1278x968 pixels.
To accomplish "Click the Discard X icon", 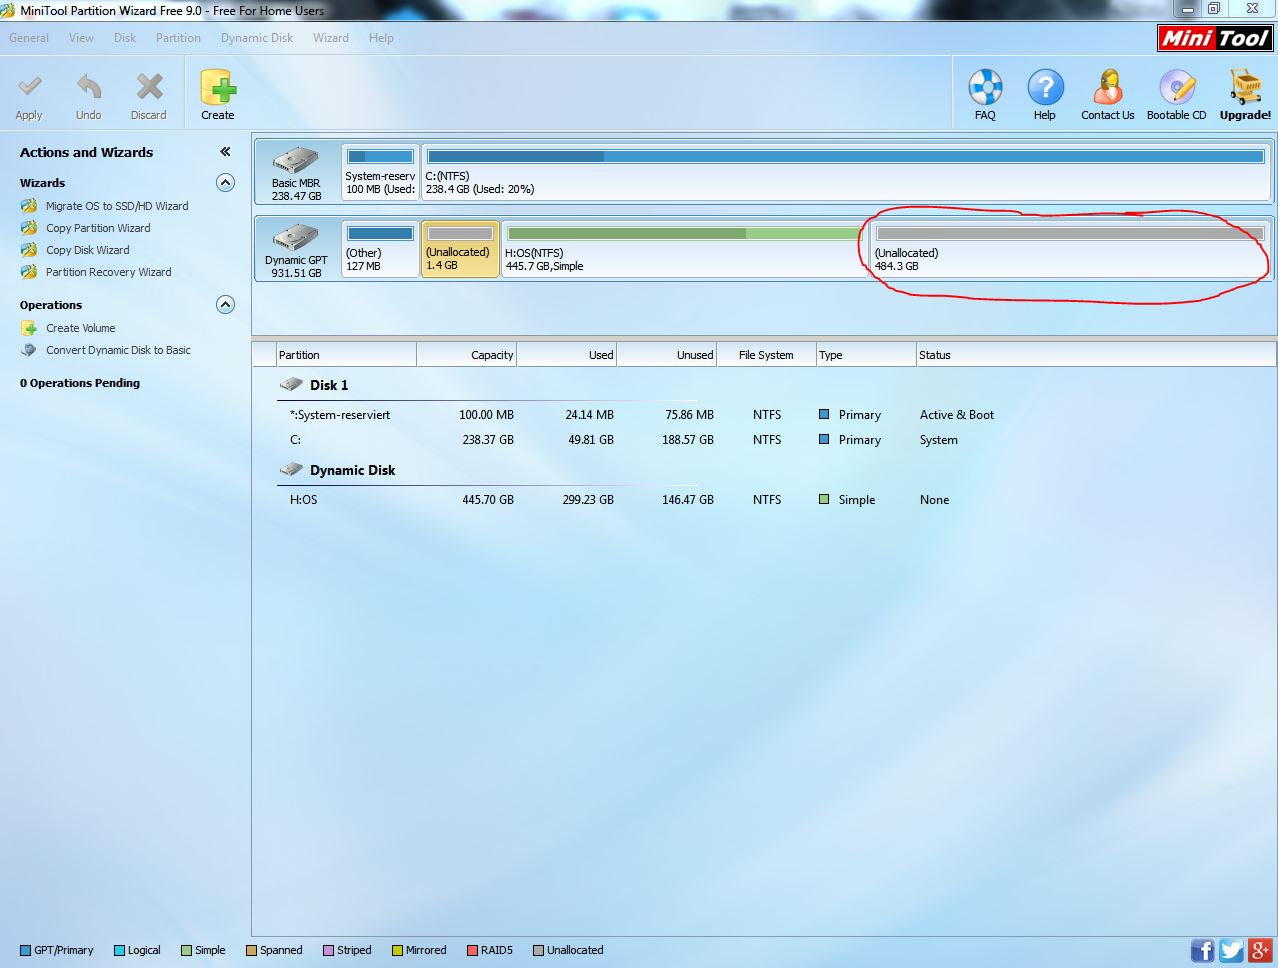I will click(149, 87).
